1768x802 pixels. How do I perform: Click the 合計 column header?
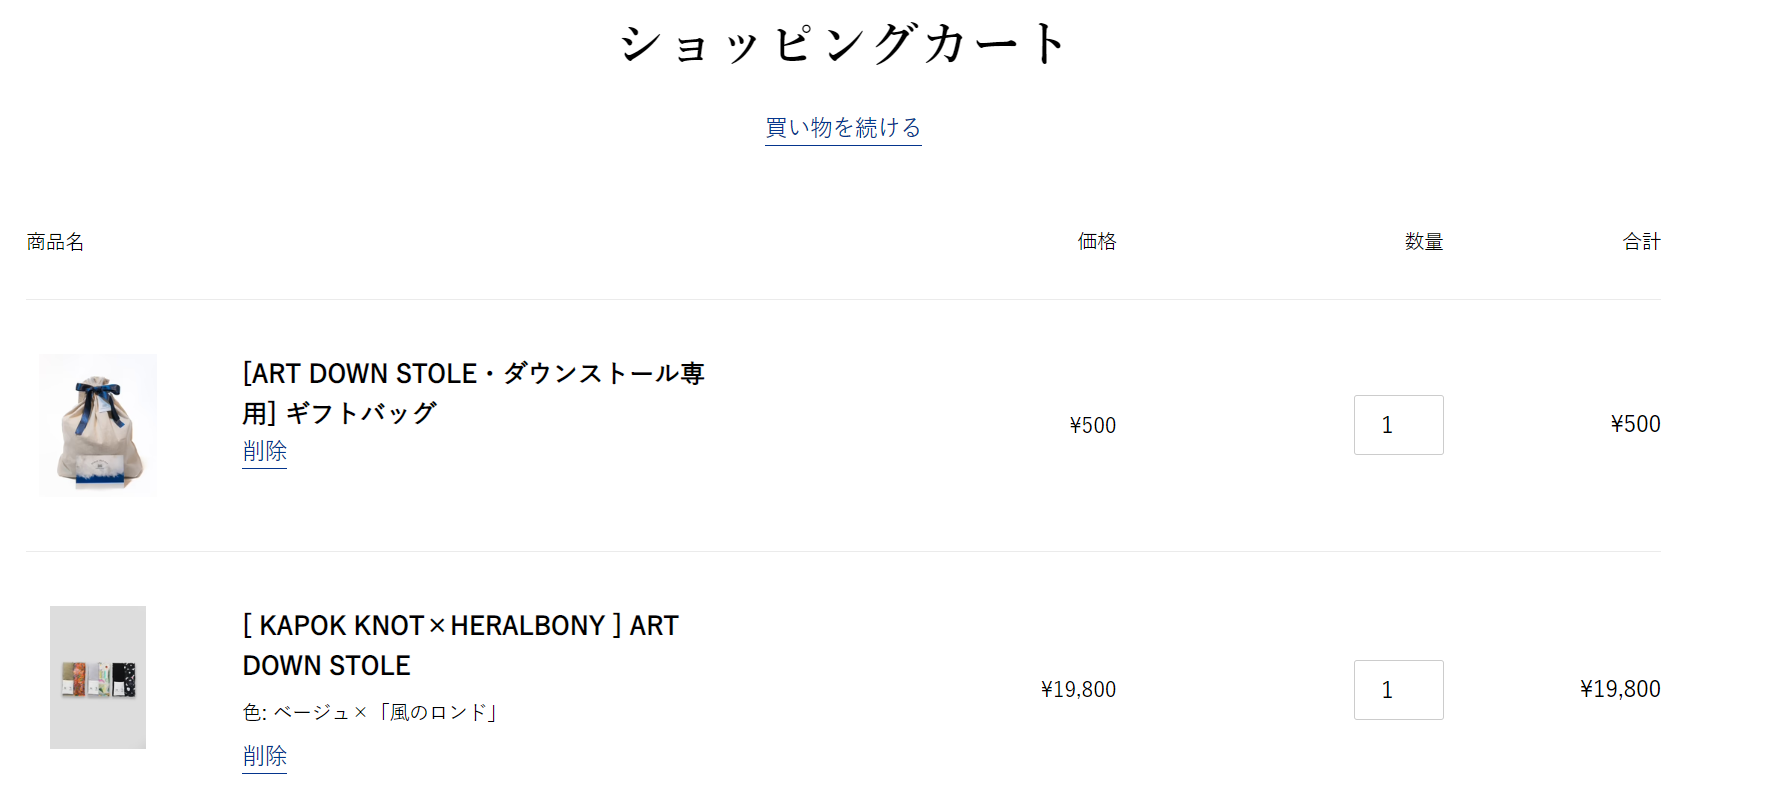[x=1641, y=242]
